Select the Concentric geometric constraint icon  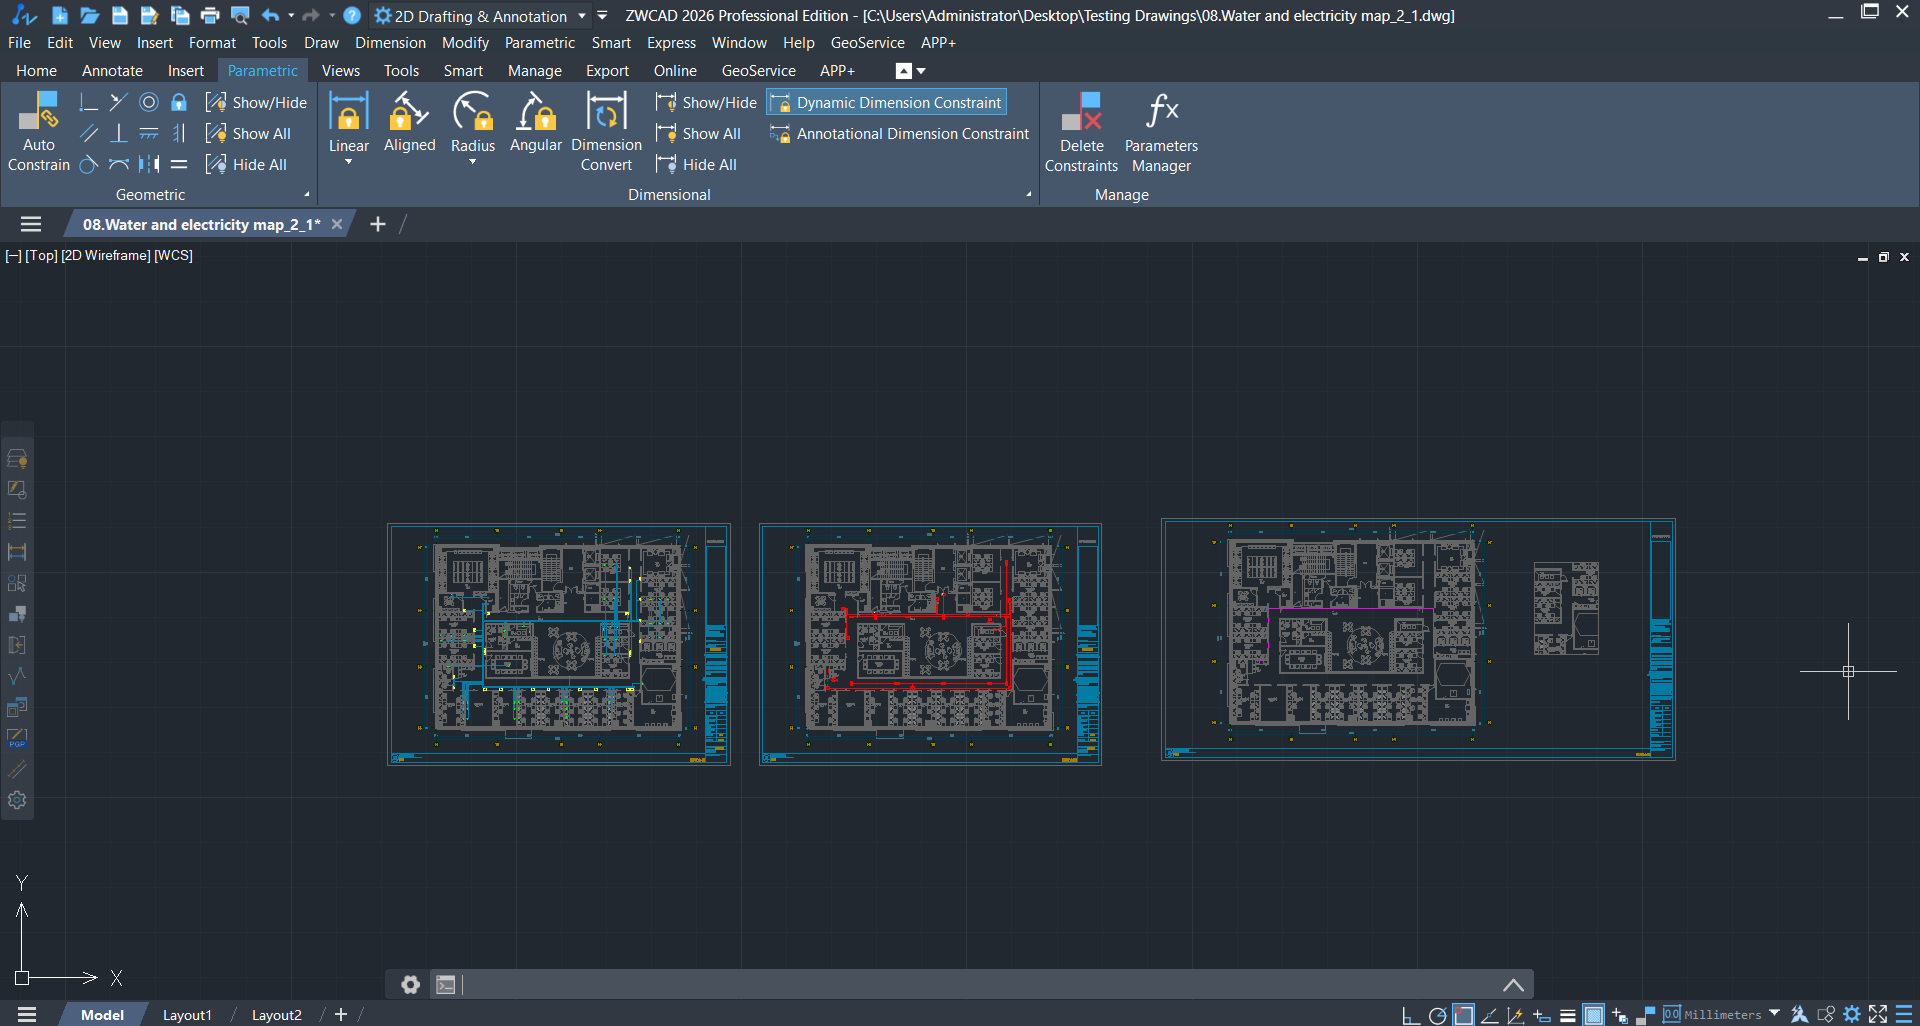click(x=149, y=102)
